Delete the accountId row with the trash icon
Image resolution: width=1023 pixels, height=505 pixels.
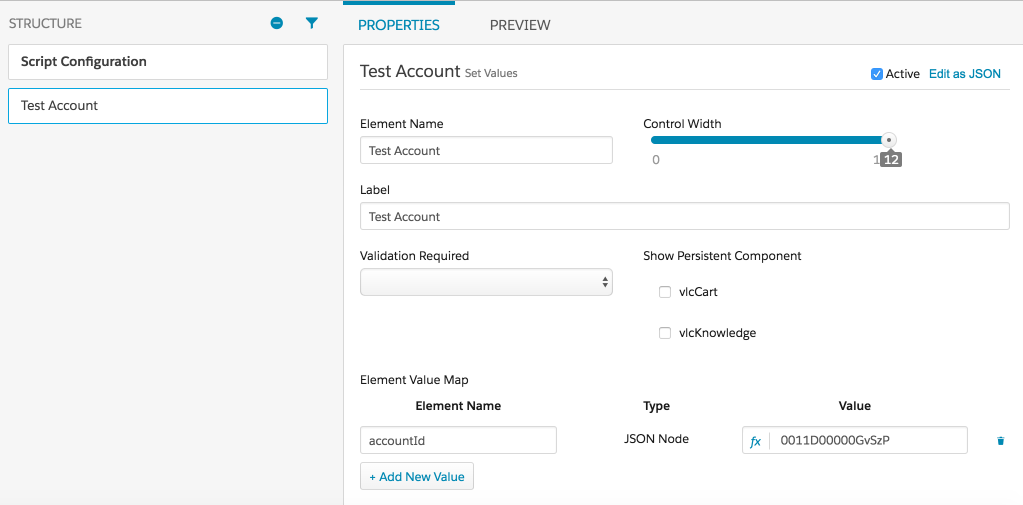[x=1000, y=441]
